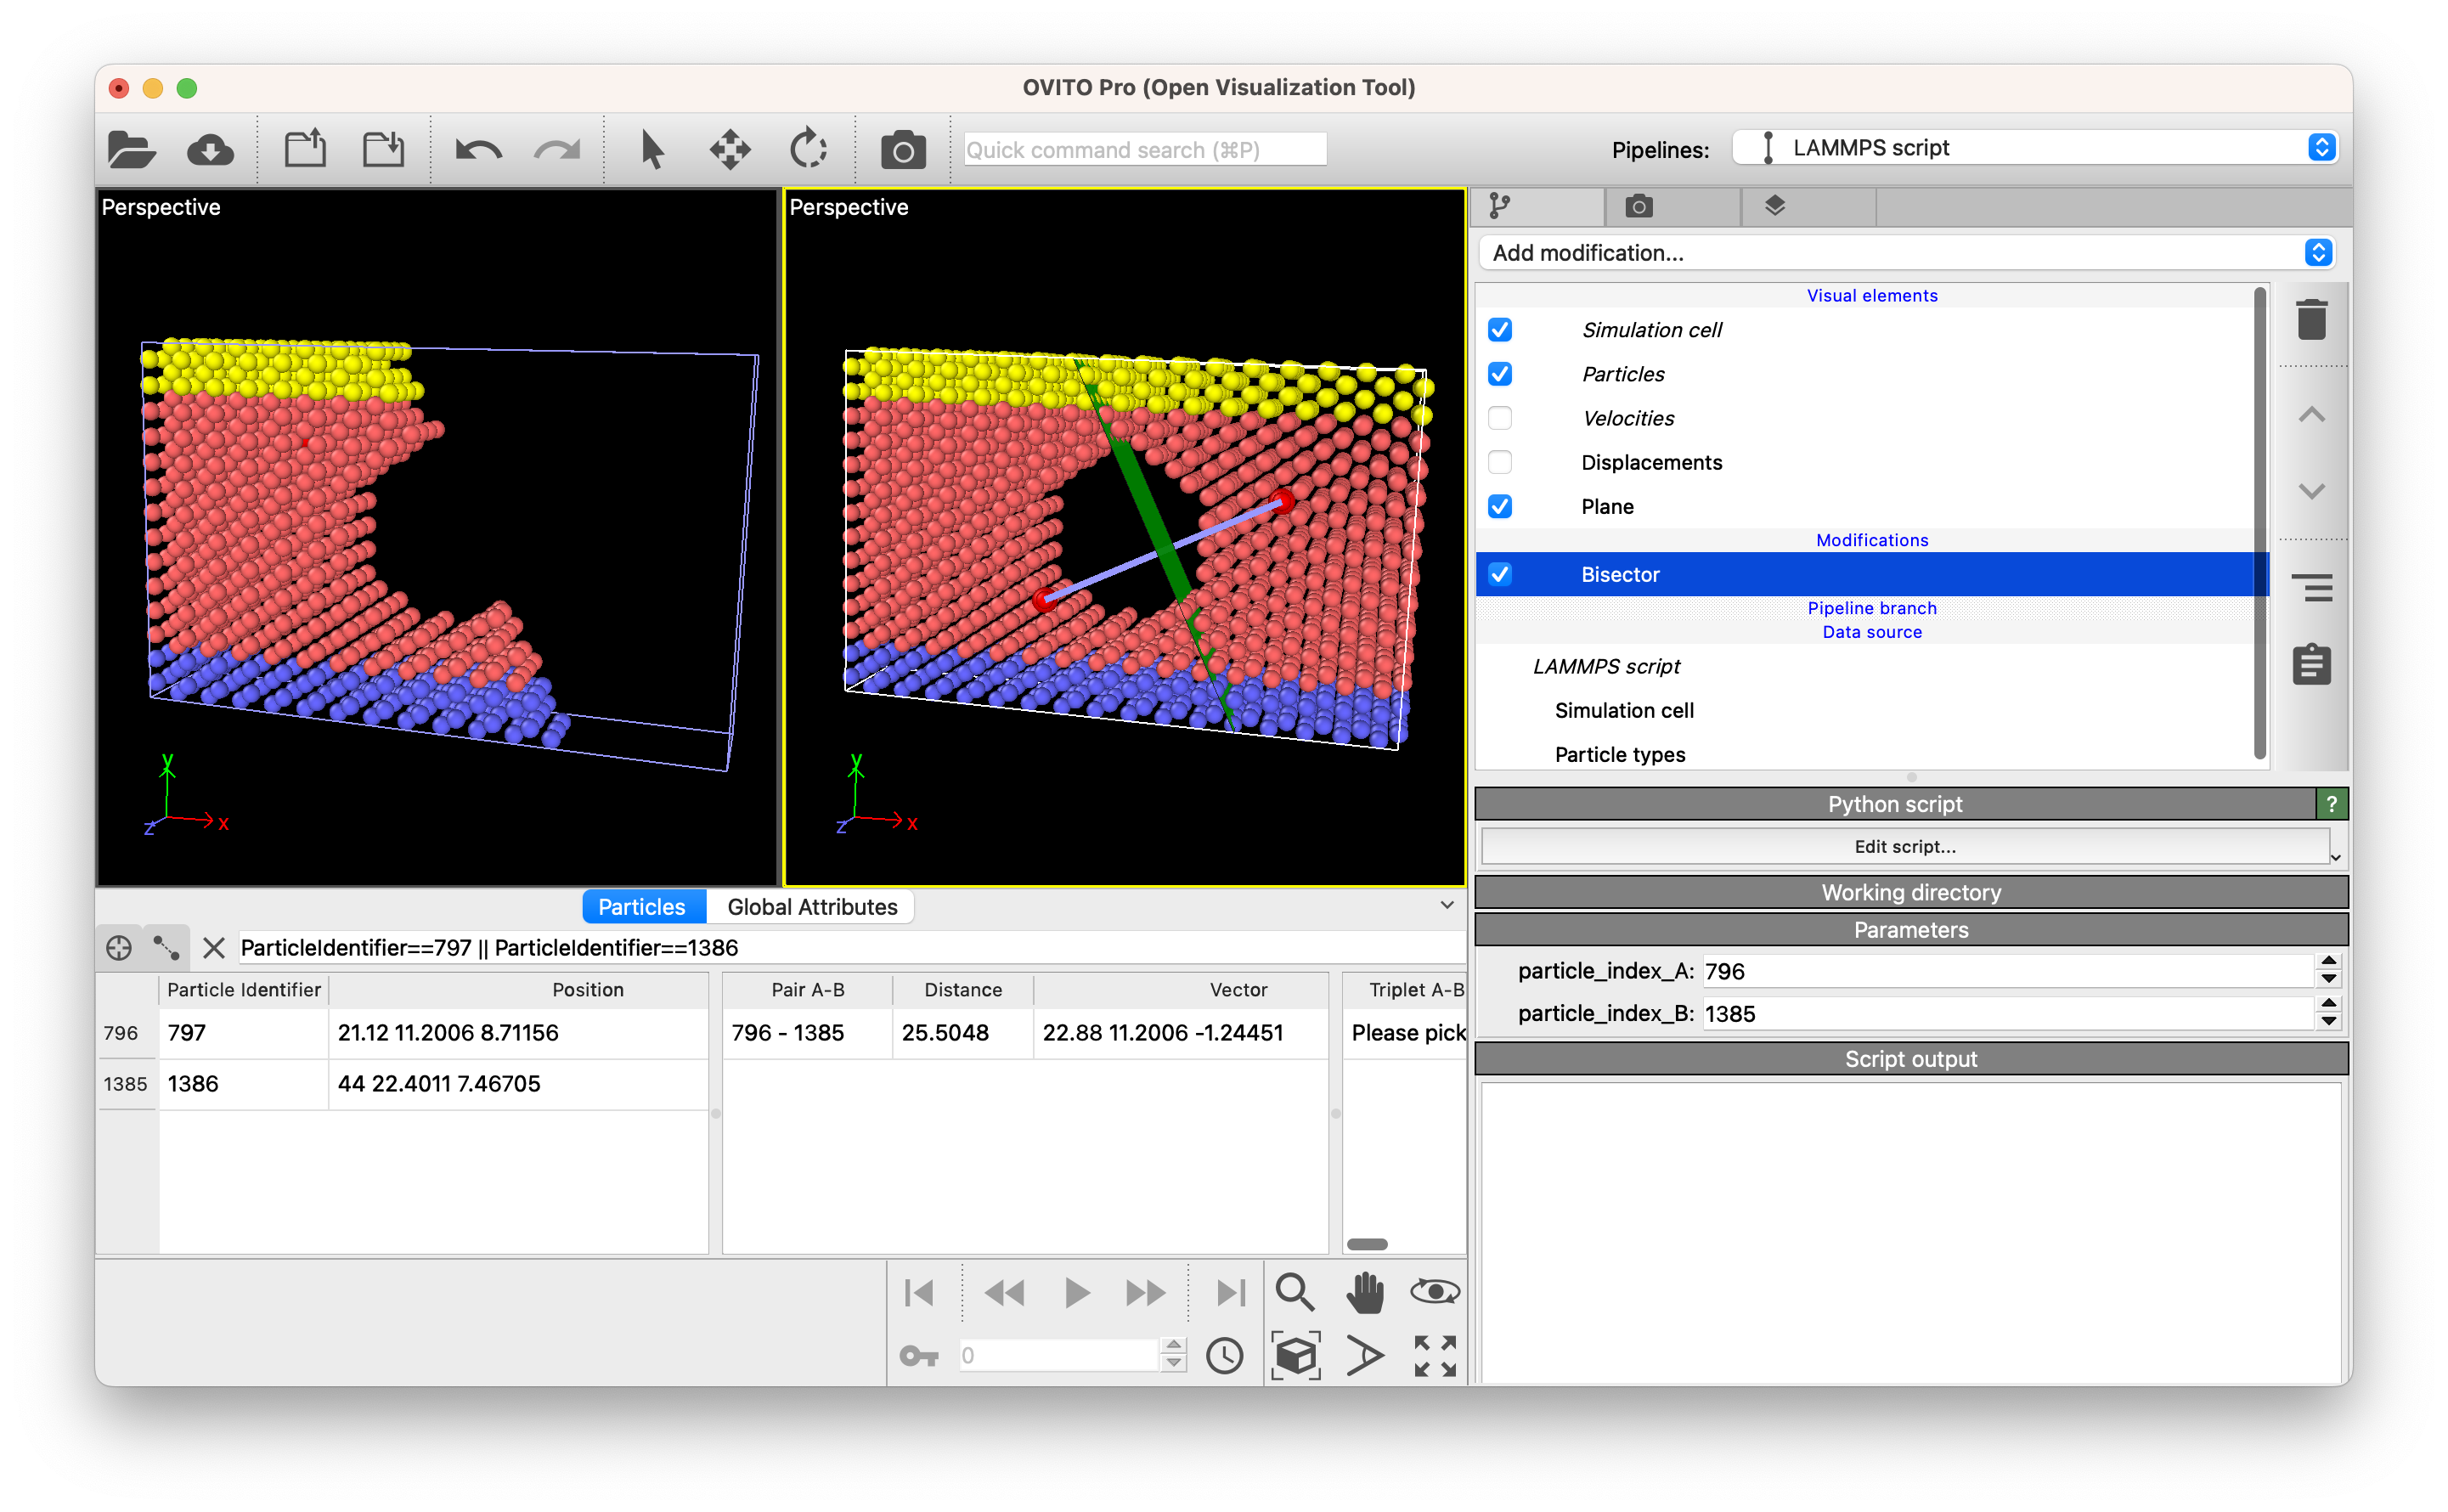Click the Render Active Viewport camera icon
Screen dimensions: 2448x1512
[902, 150]
